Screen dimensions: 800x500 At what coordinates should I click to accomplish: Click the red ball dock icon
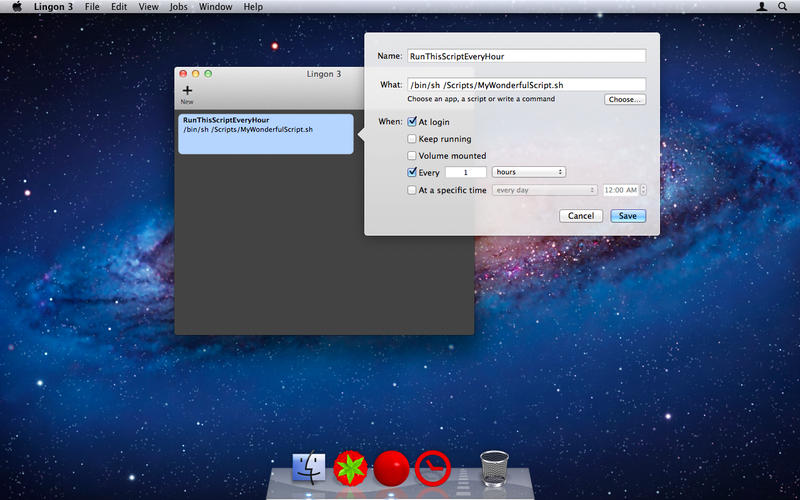coord(392,467)
